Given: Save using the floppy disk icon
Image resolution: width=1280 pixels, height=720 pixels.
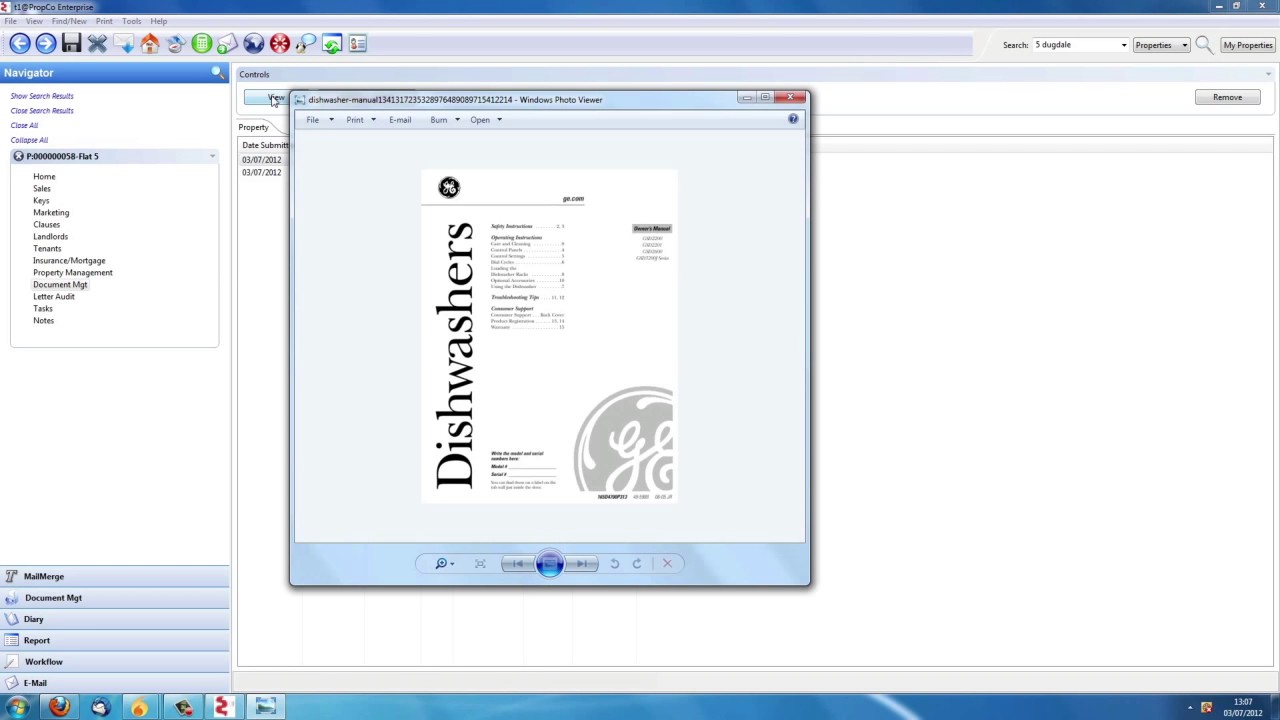Looking at the screenshot, I should 71,44.
